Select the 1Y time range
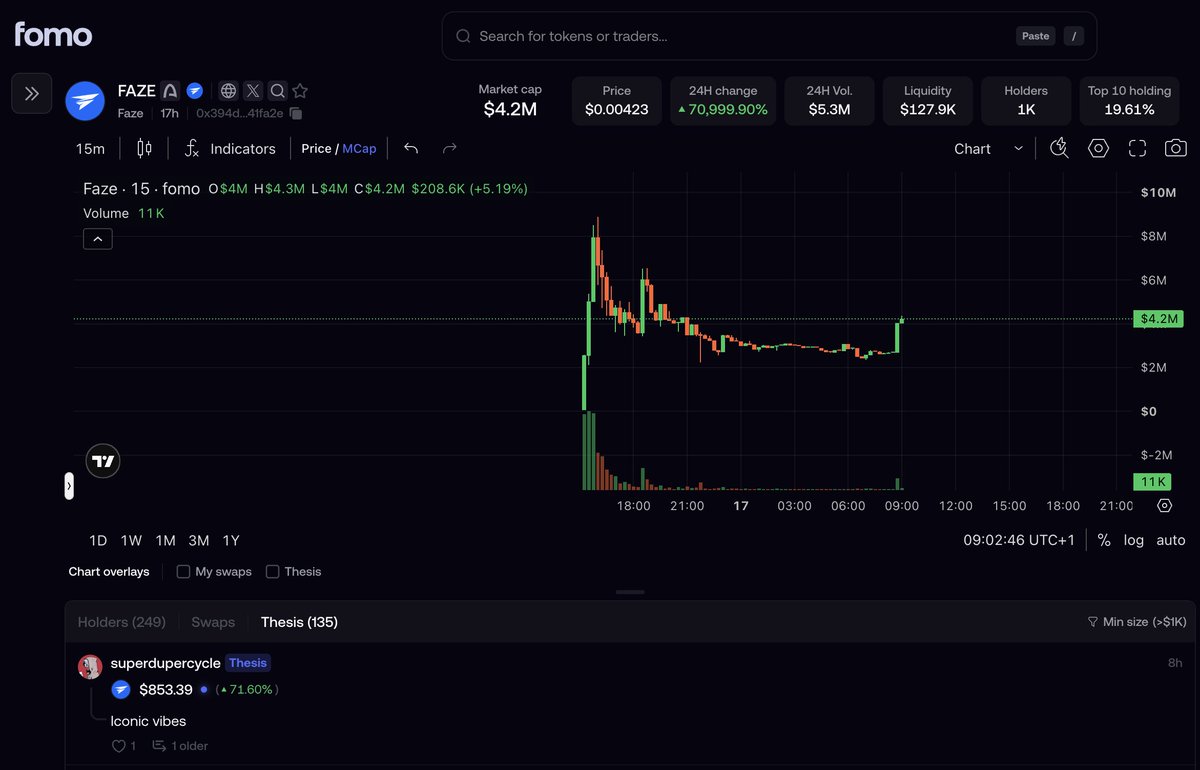This screenshot has width=1200, height=770. coord(231,541)
